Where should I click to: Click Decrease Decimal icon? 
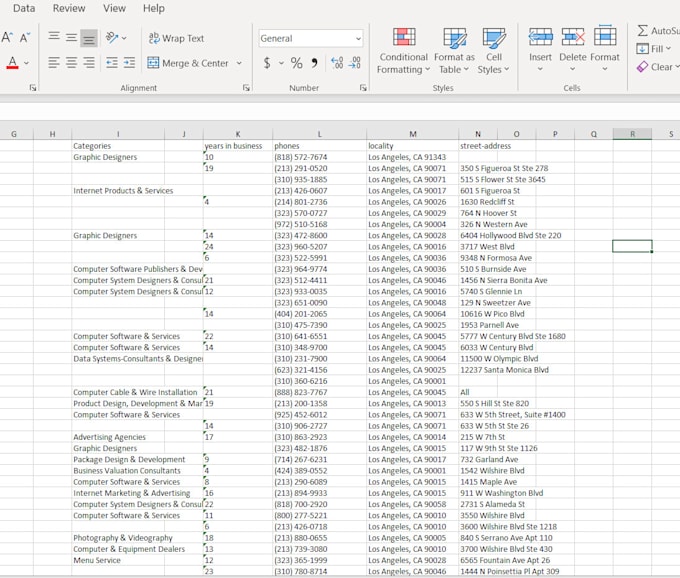[354, 63]
